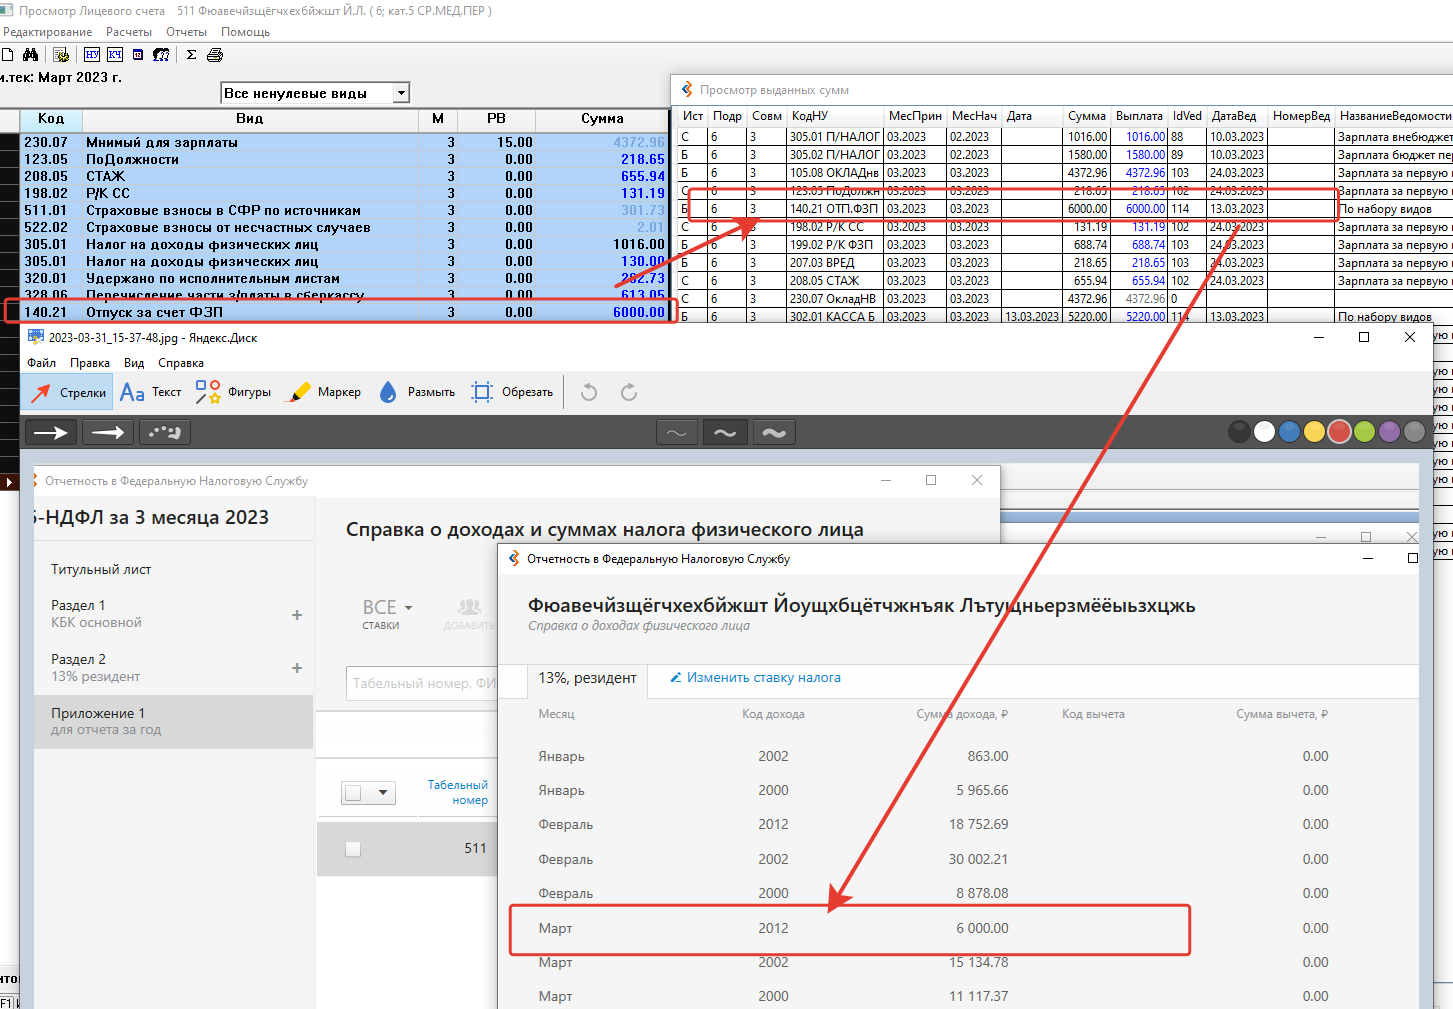Select the '13%, резидент' tab
Screen dimensions: 1453x1009
587,678
